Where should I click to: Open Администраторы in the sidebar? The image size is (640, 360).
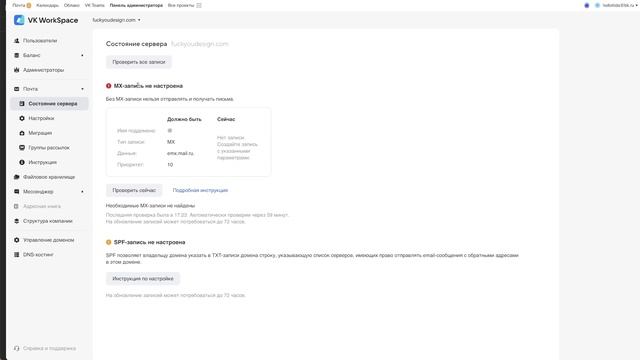(43, 70)
